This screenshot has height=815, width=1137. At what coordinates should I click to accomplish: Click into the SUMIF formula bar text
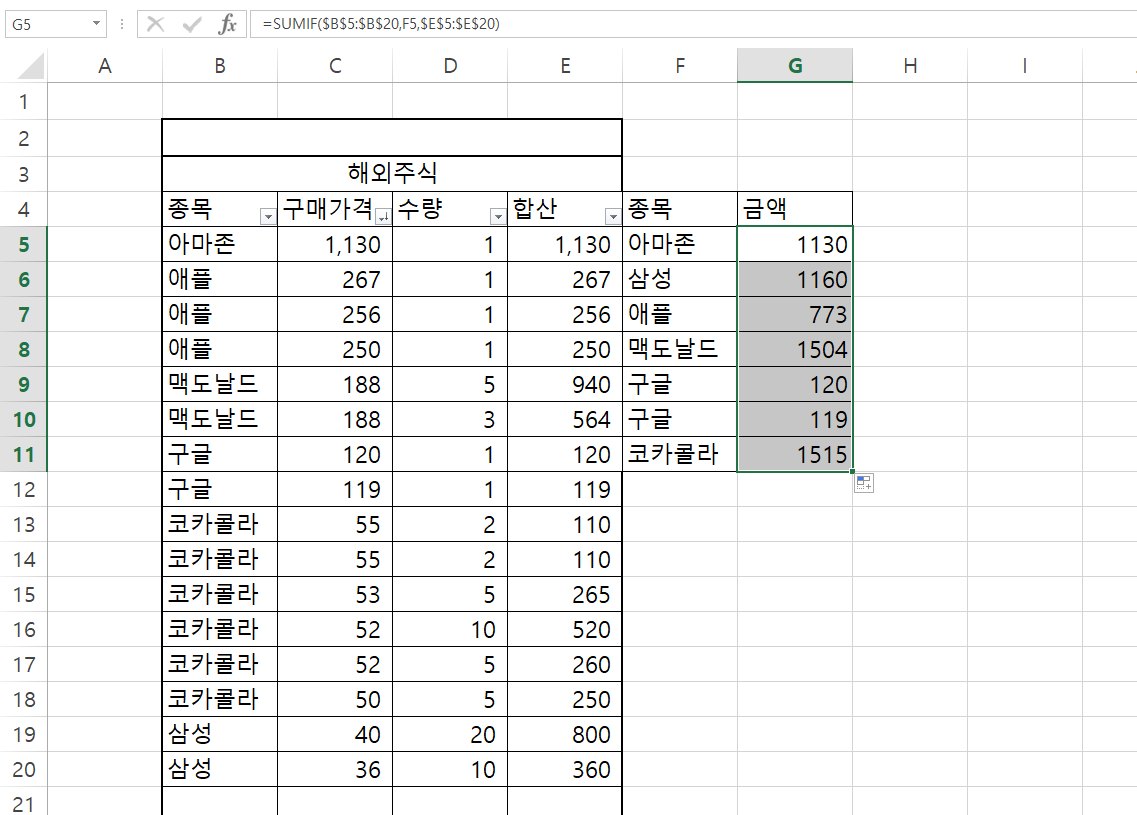click(381, 24)
